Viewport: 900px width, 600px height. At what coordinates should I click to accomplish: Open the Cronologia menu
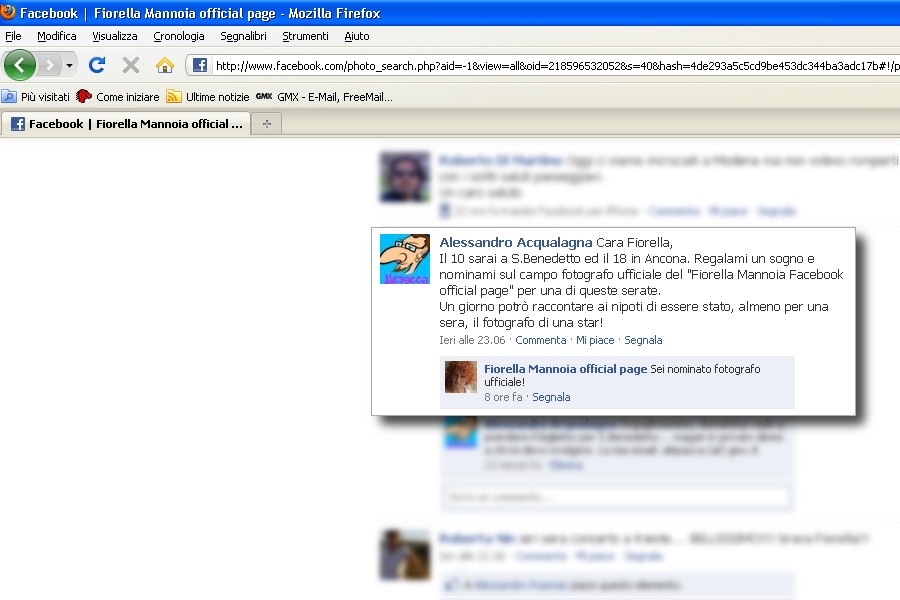click(x=179, y=36)
